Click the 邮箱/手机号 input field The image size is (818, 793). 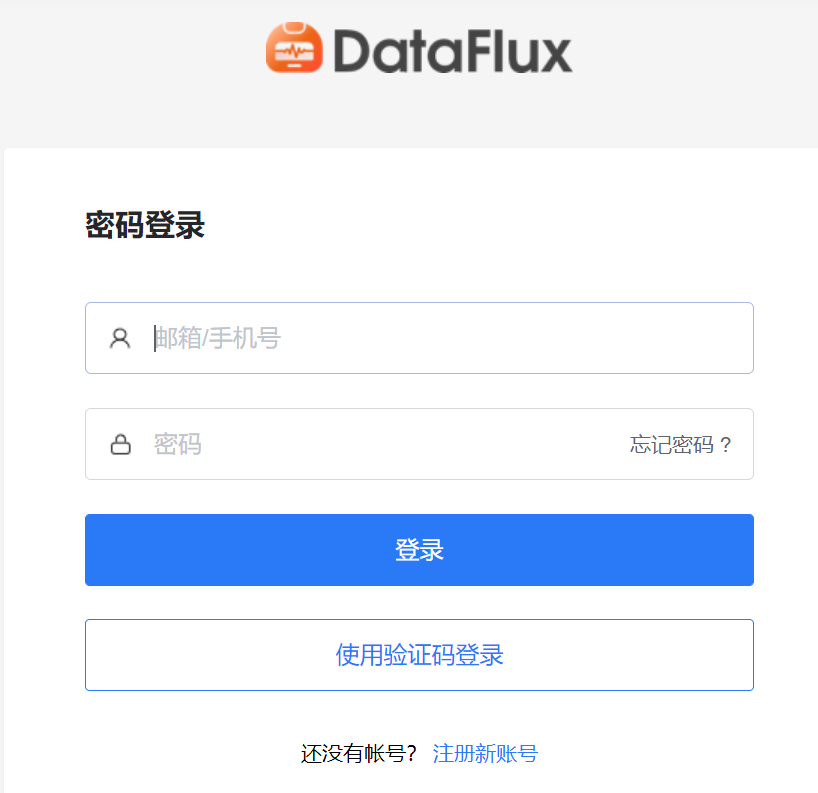400,338
